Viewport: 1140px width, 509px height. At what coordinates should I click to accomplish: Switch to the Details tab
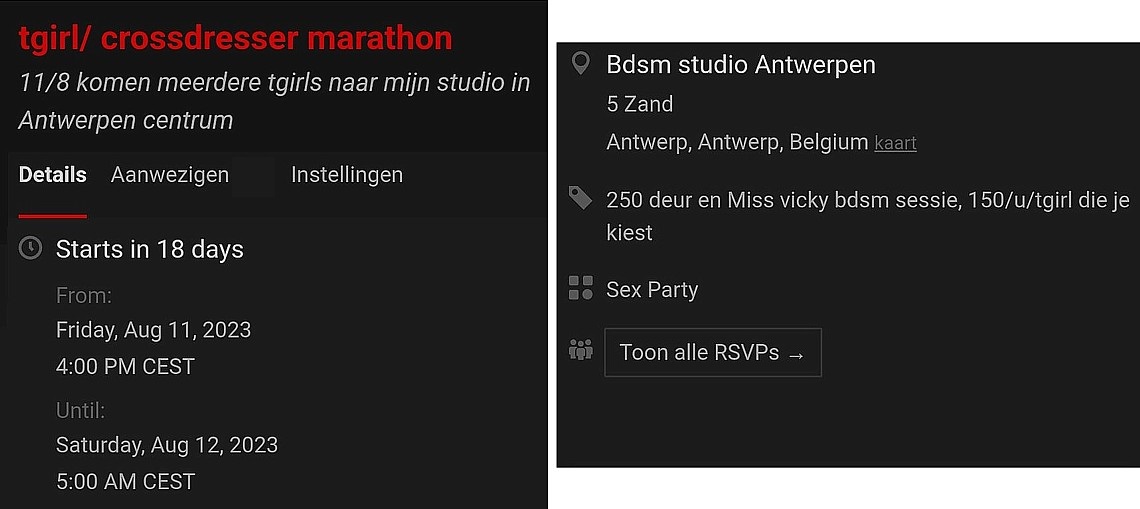click(53, 175)
